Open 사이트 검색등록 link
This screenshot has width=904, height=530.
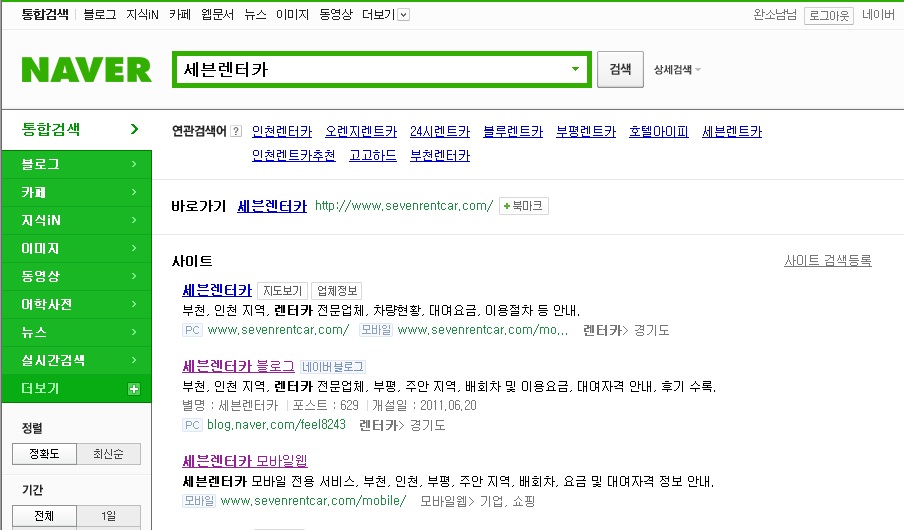click(828, 261)
